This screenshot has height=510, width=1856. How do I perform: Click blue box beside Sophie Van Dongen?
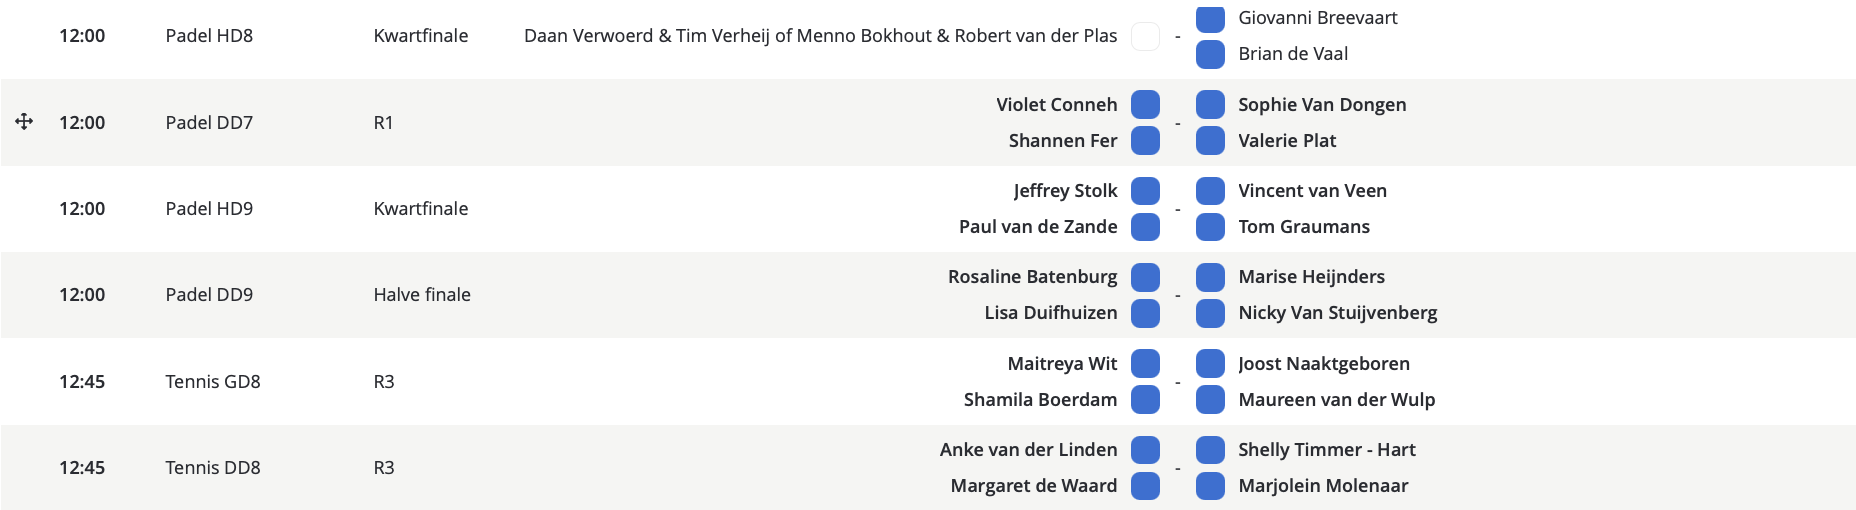[x=1210, y=104]
